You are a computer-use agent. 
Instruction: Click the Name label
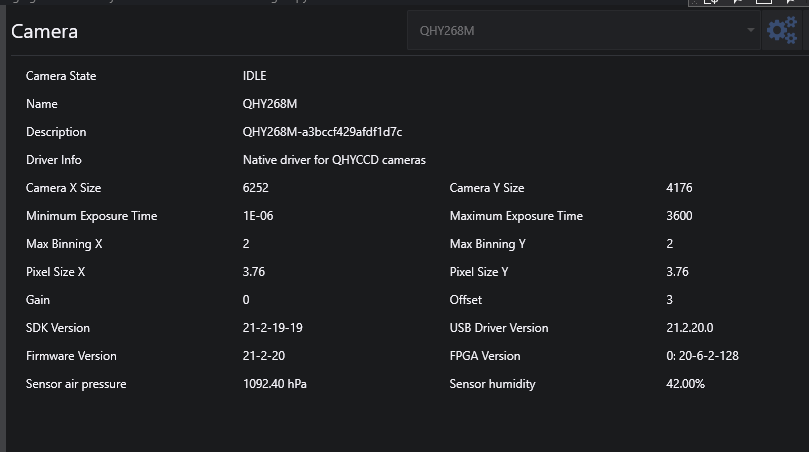[x=42, y=104]
